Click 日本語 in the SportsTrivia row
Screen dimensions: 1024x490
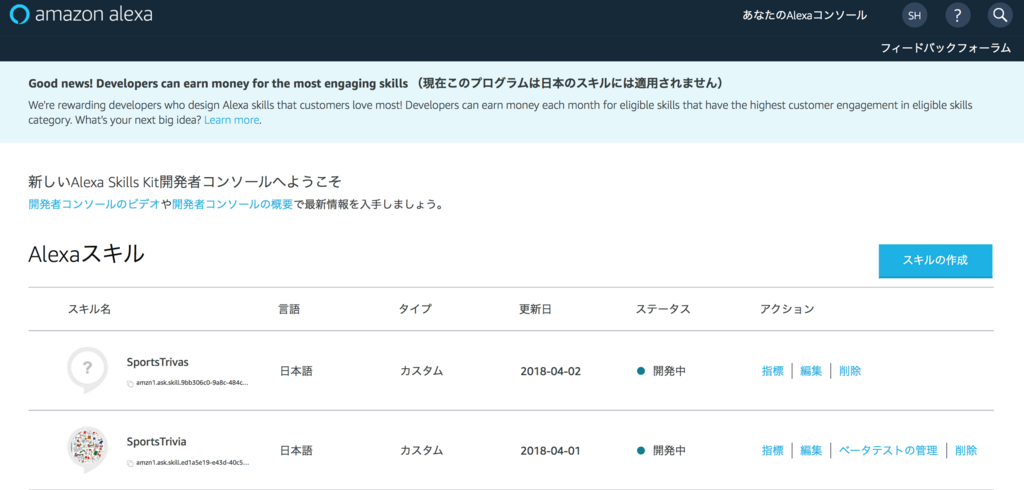296,450
